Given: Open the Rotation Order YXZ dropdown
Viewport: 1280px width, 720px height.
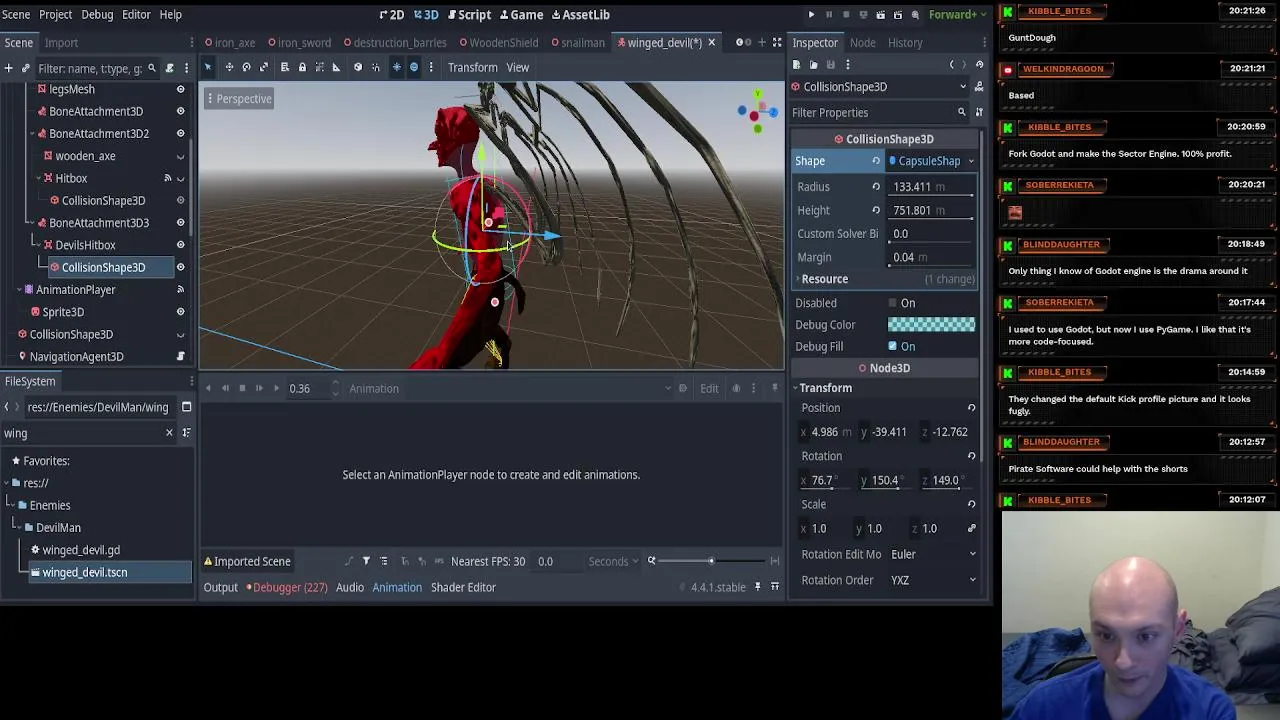Looking at the screenshot, I should point(932,580).
